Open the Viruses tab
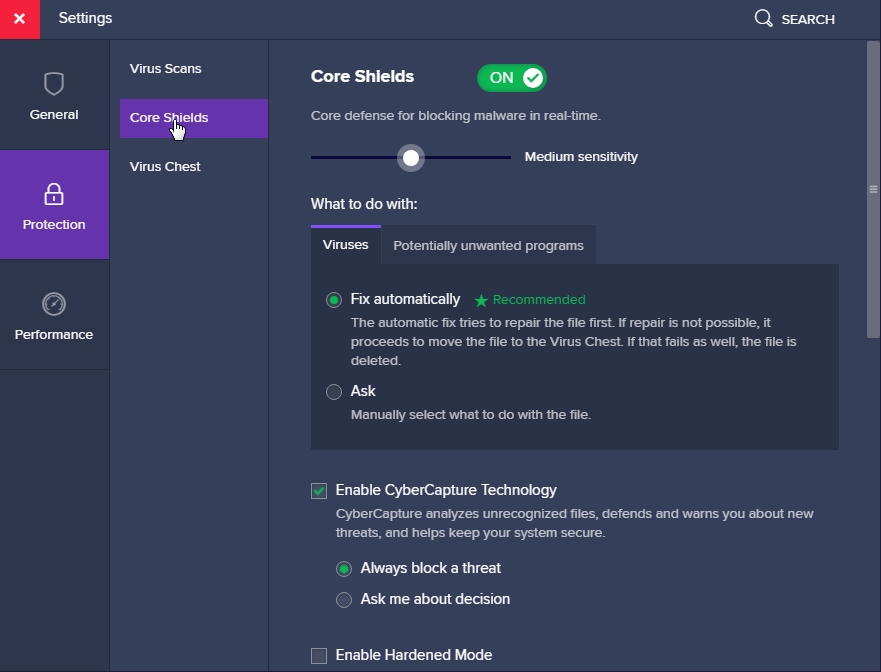The image size is (881, 672). coord(346,245)
